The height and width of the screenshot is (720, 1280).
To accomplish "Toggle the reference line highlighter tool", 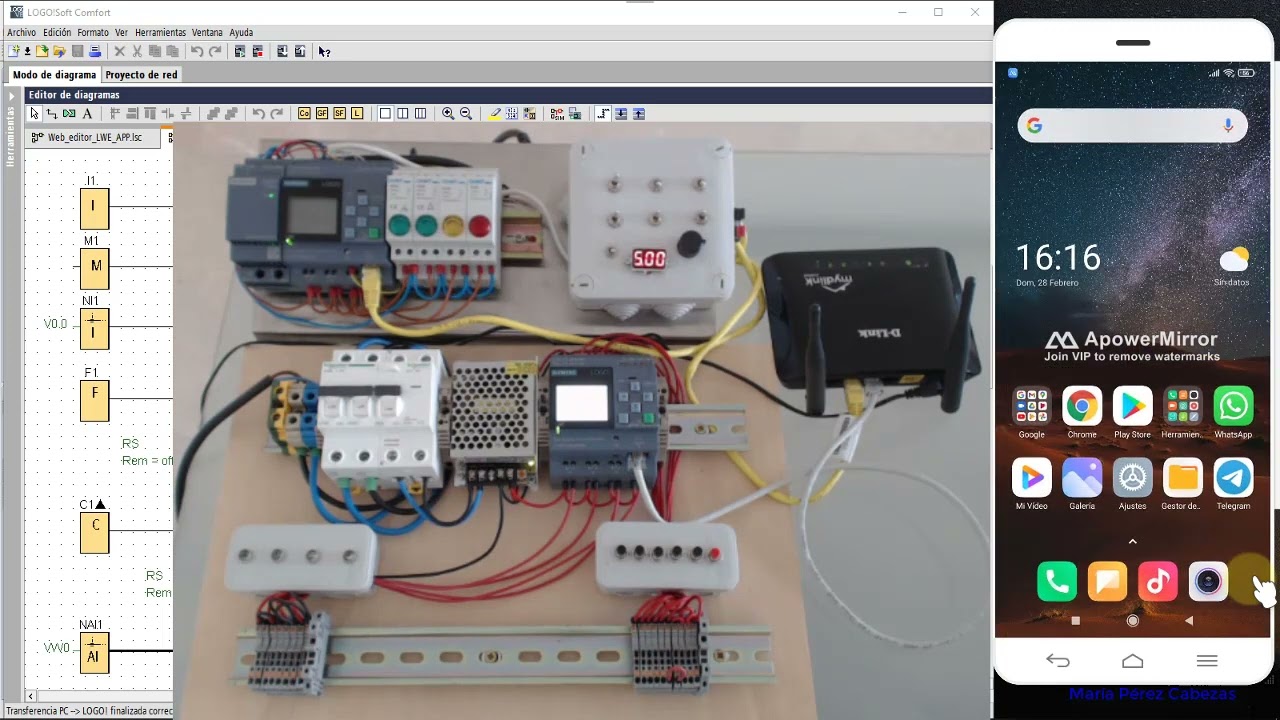I will [494, 114].
